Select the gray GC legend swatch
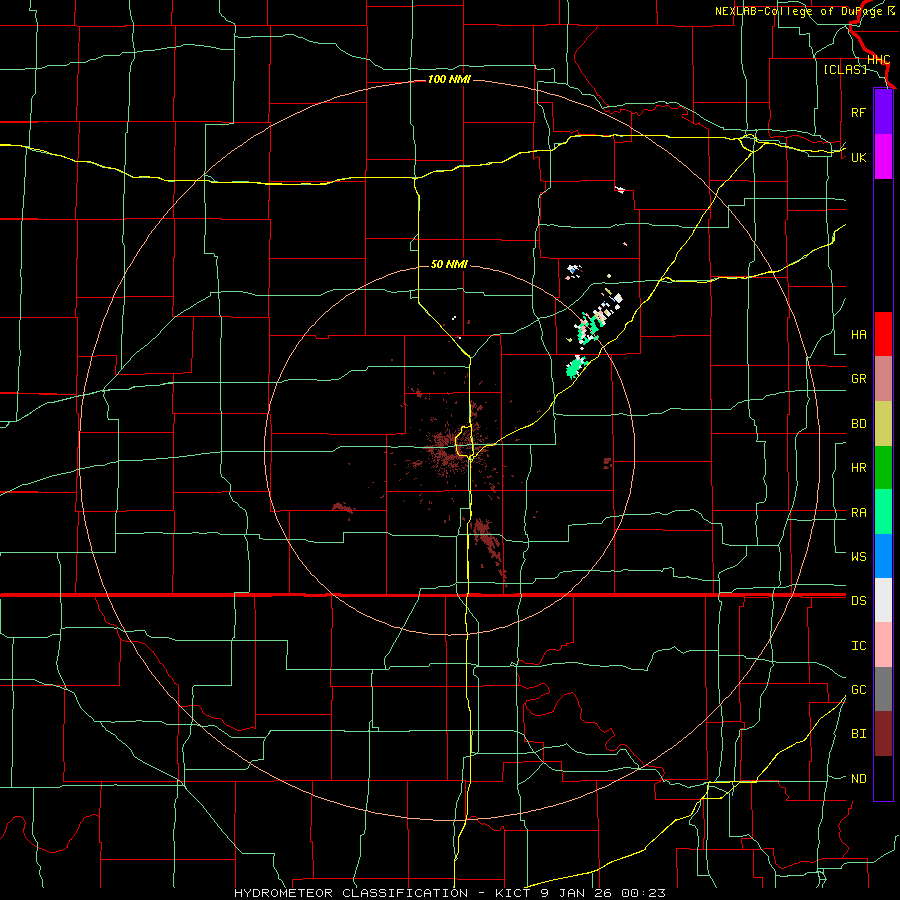The width and height of the screenshot is (900, 900). pos(883,689)
